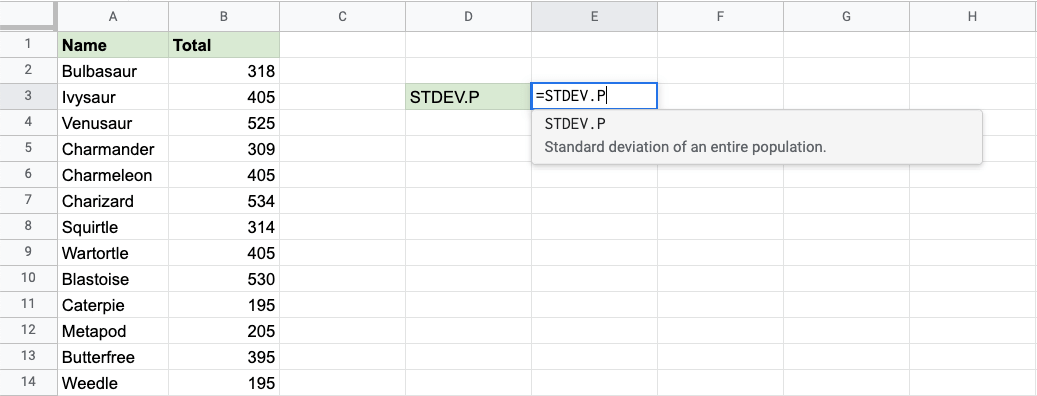Click the Weedle name cell
The image size is (1037, 396).
point(113,383)
